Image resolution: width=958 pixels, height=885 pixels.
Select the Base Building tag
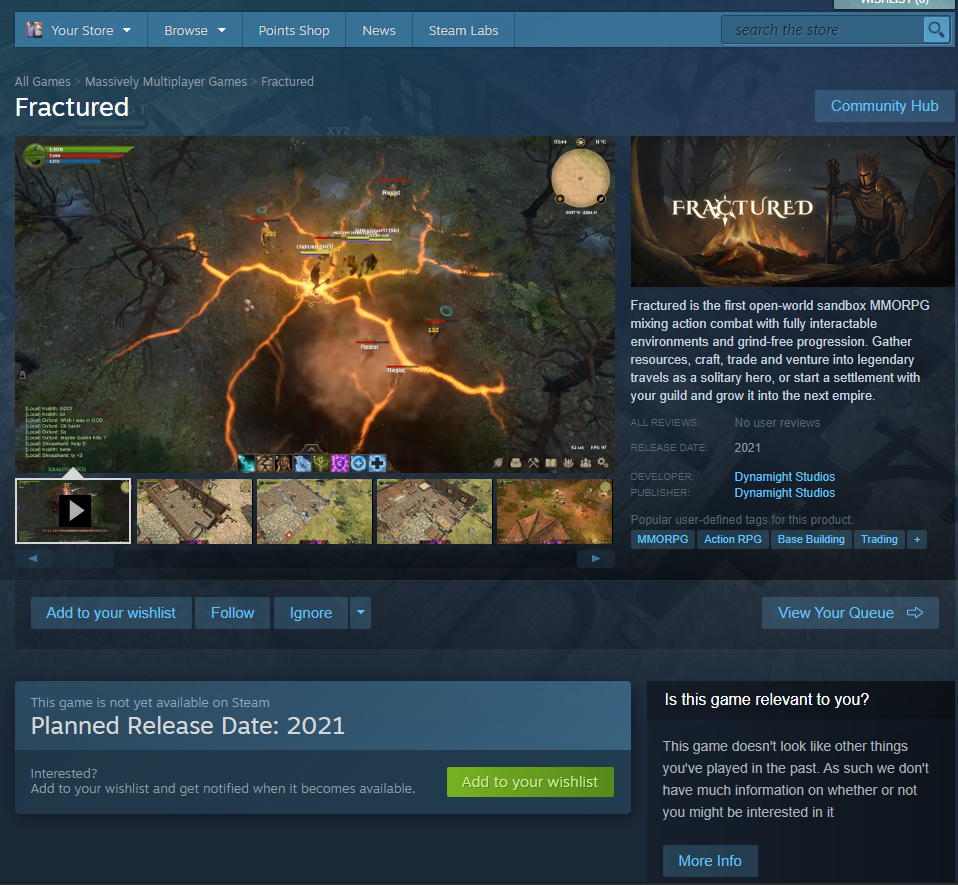pyautogui.click(x=811, y=539)
